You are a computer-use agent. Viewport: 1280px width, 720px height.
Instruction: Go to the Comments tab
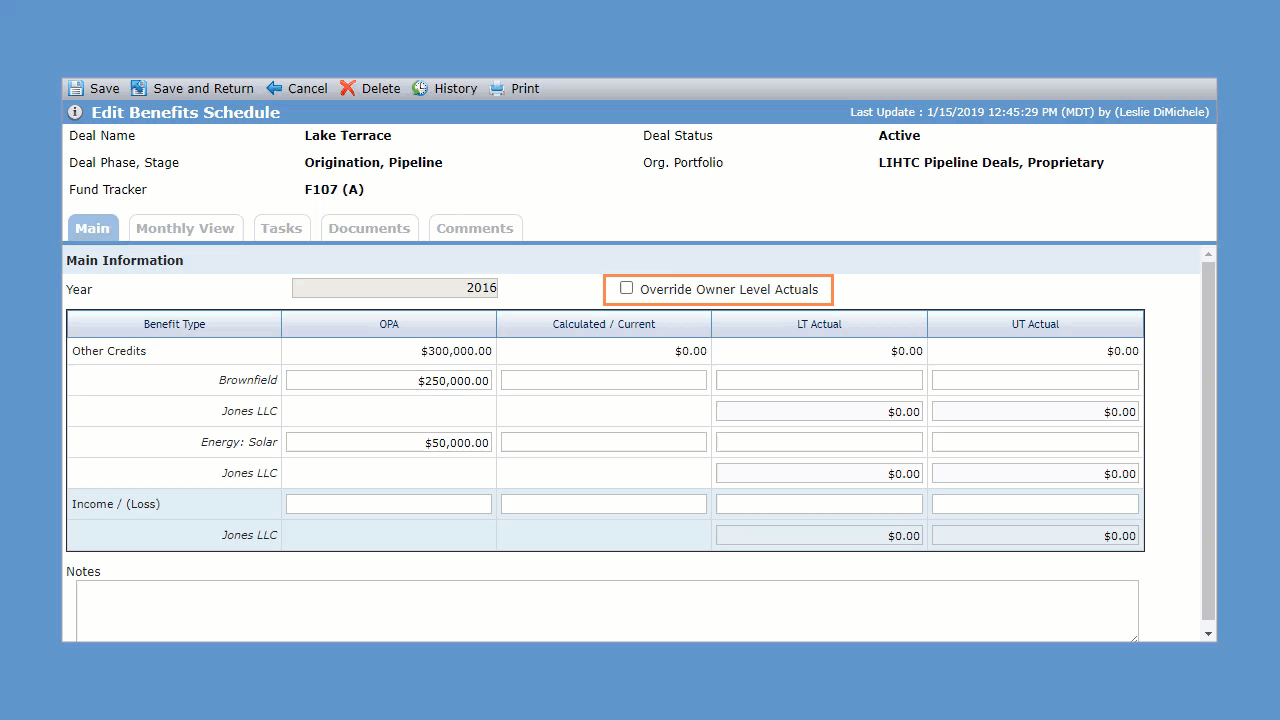click(x=475, y=228)
